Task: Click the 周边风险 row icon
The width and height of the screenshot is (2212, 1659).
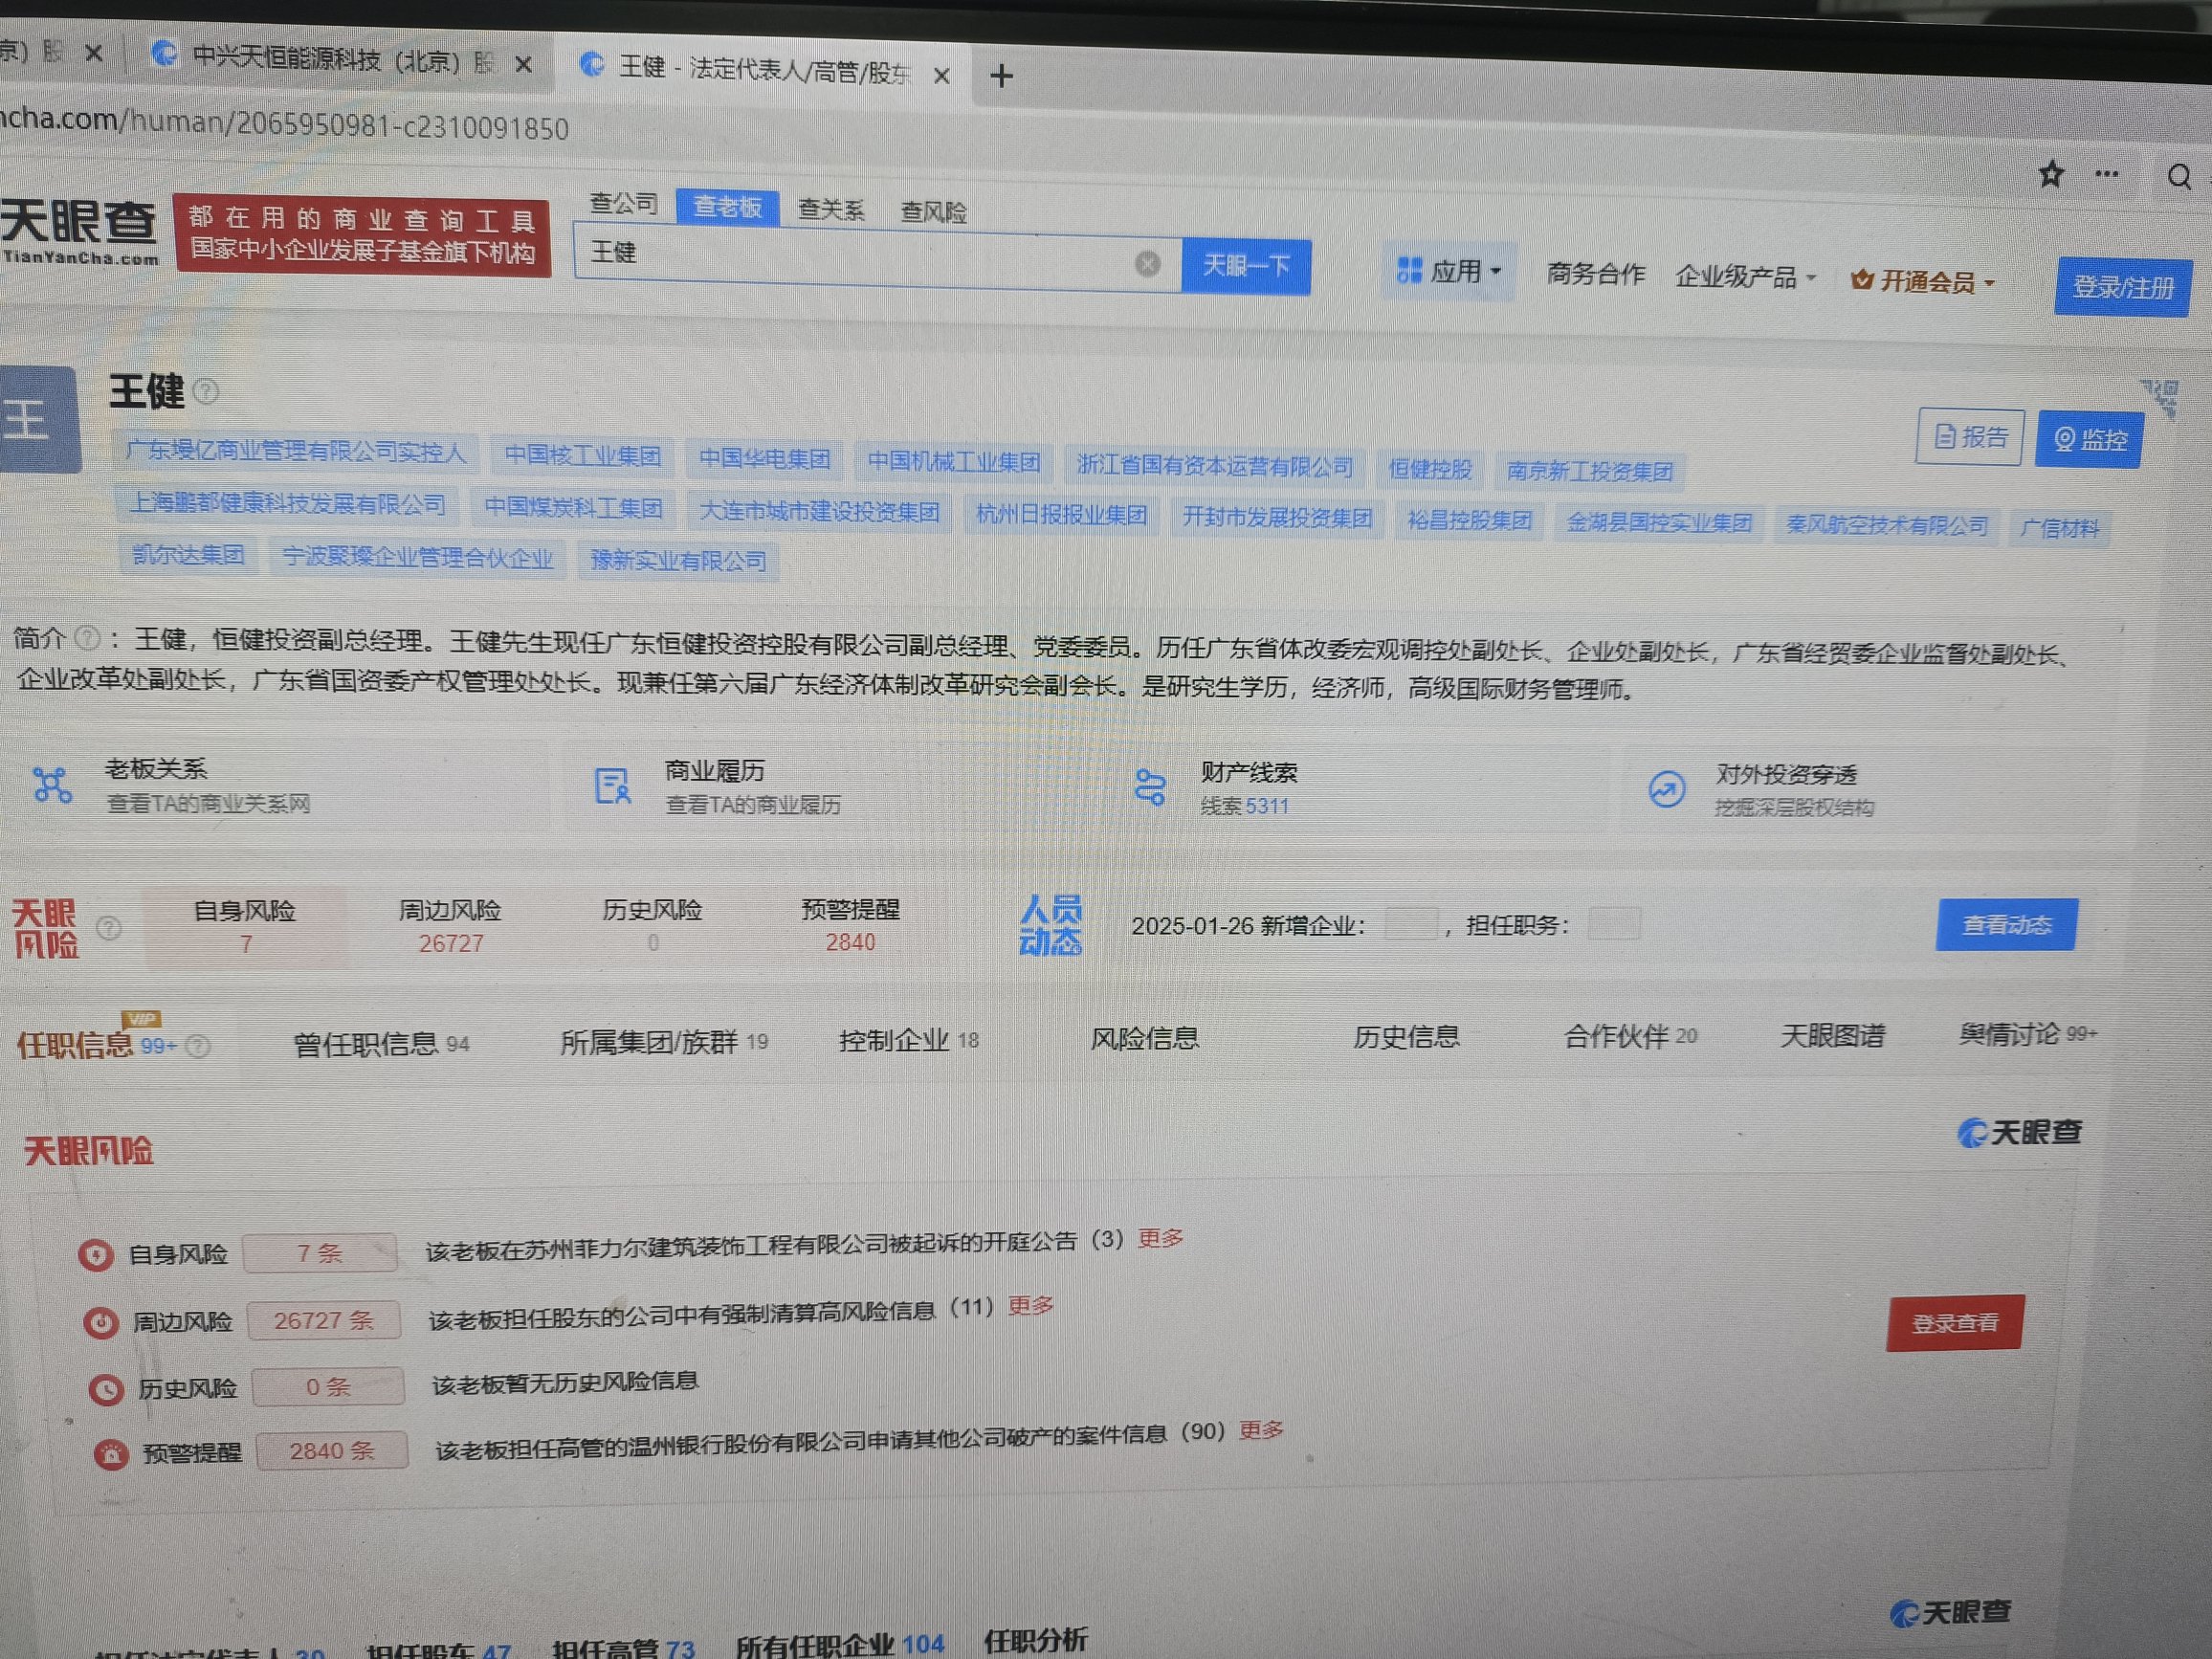Action: coord(100,1323)
